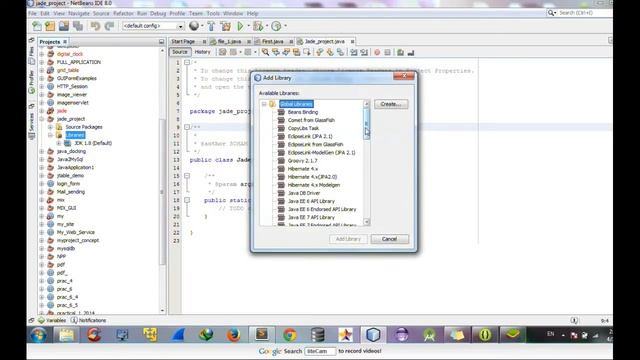The image size is (640, 360).
Task: Toggle code fold at line 15 comment
Action: coord(187,176)
